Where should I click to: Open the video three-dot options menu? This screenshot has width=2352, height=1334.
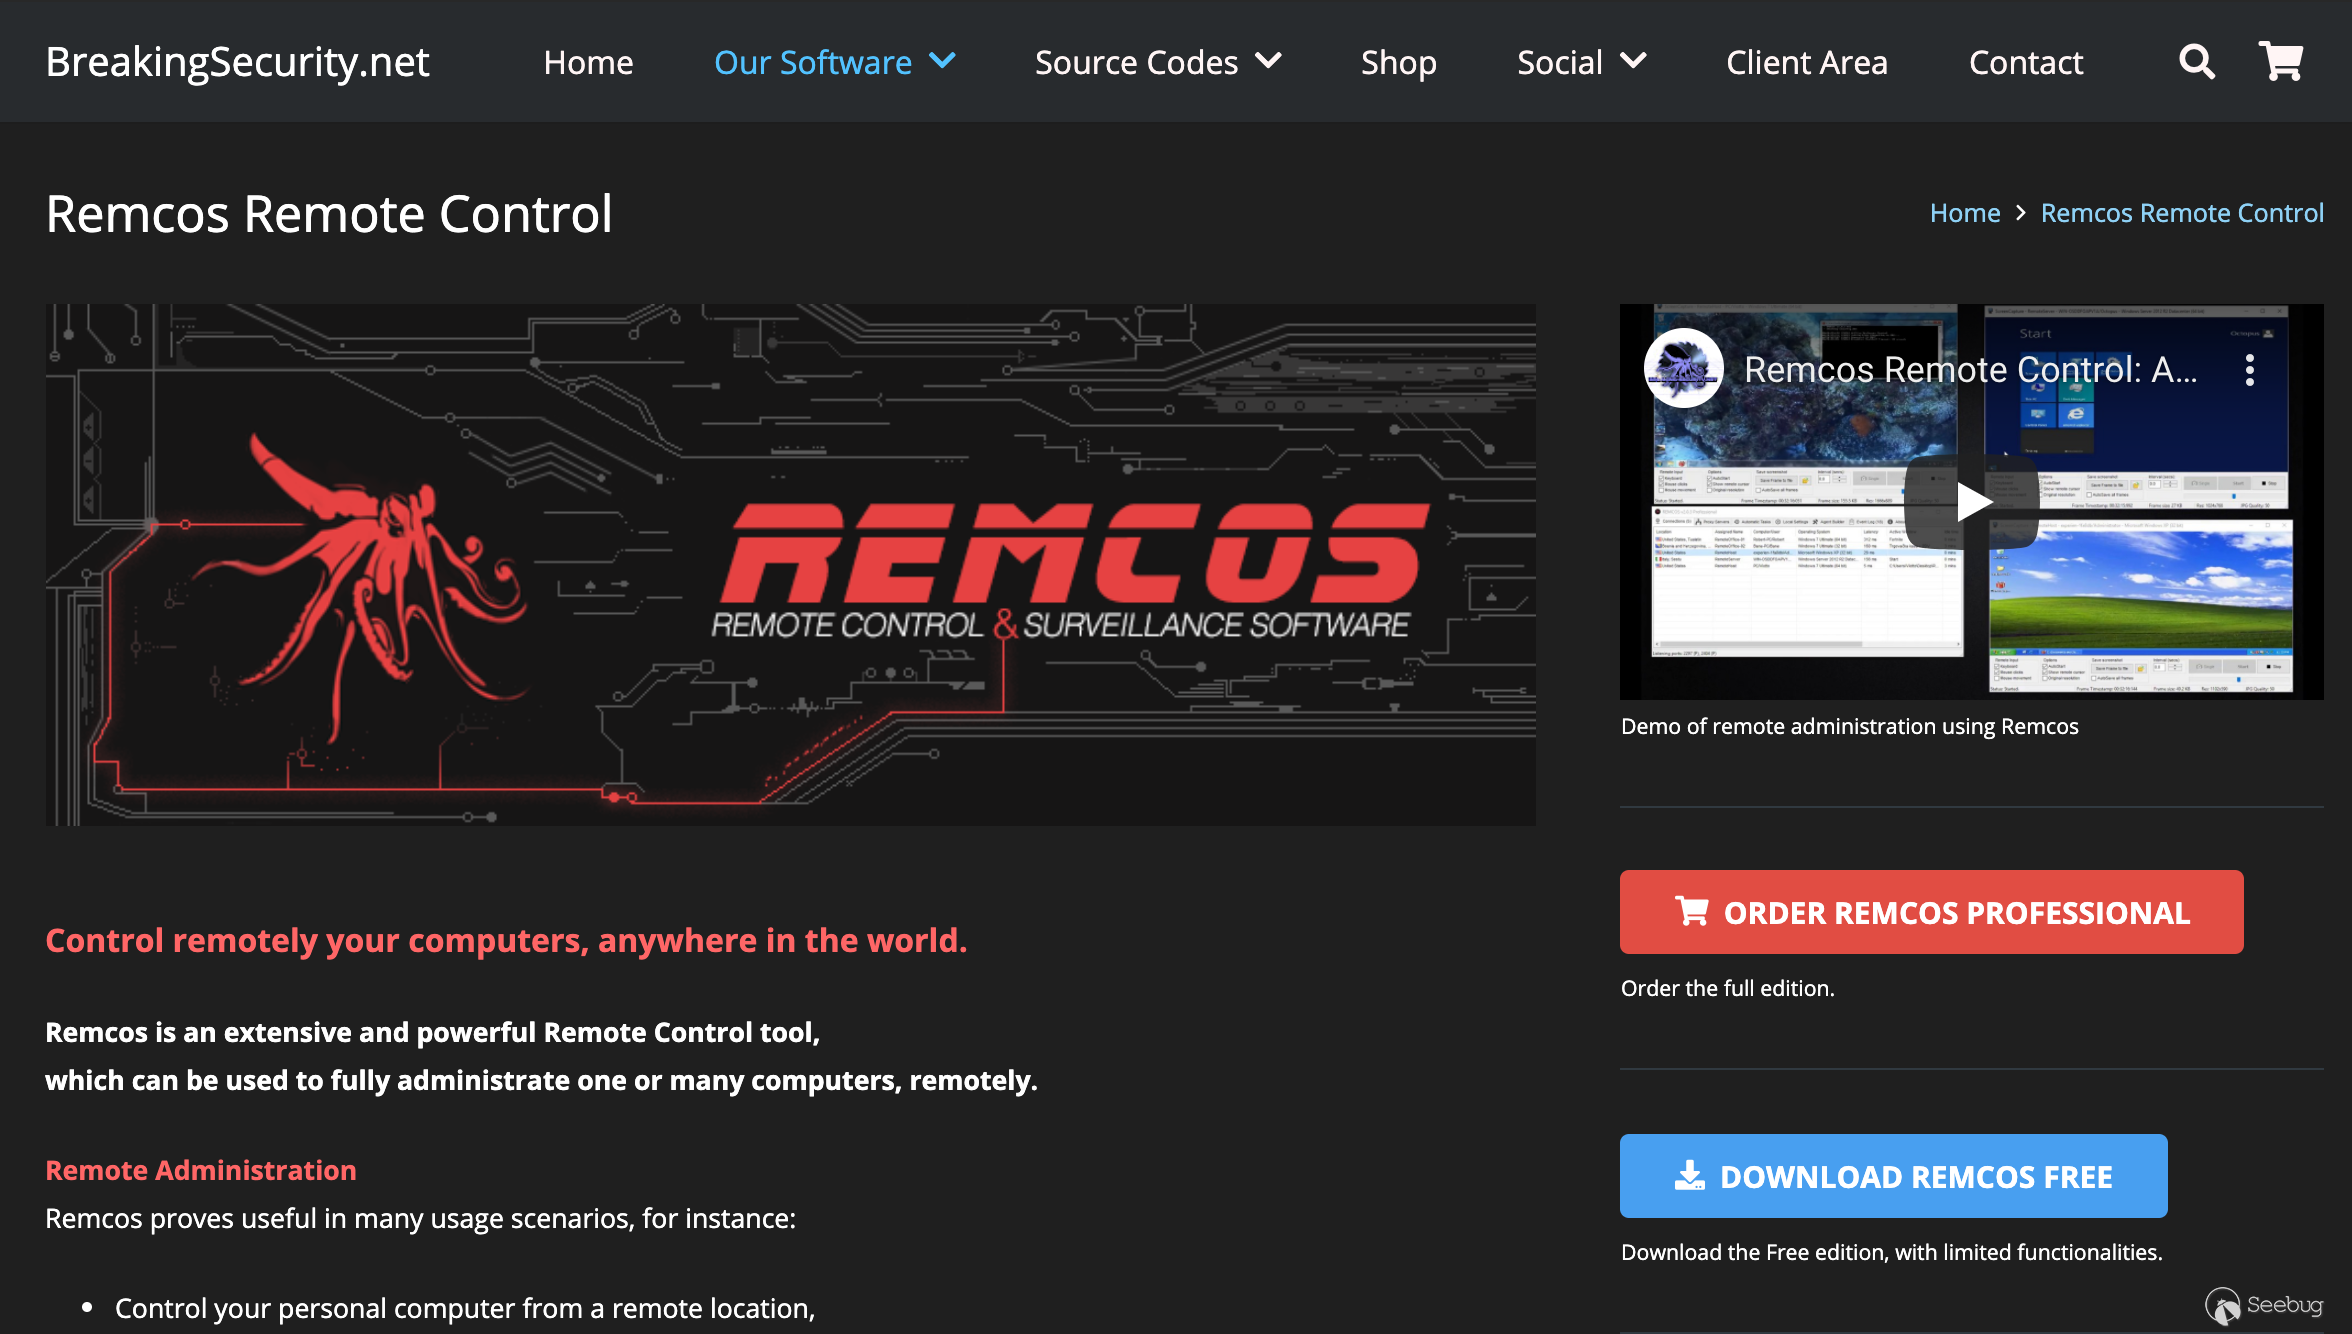2249,370
